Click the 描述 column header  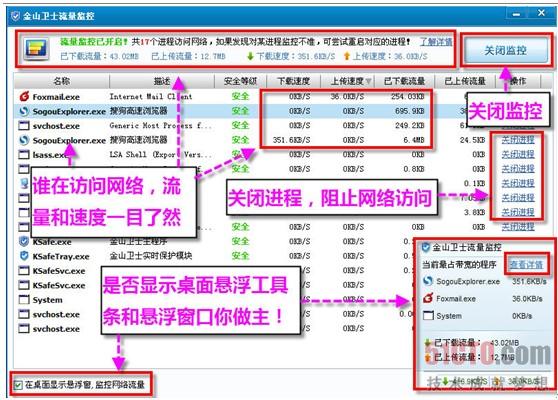(162, 81)
